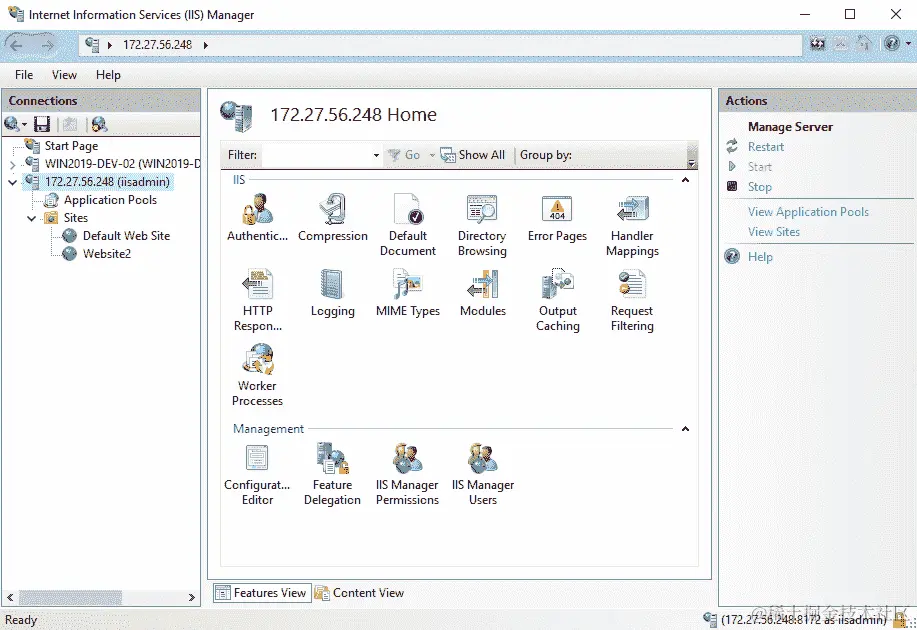Screen dimensions: 917x630
Task: Click the connect-to-site icon in Connections toolbar
Action: [x=99, y=124]
